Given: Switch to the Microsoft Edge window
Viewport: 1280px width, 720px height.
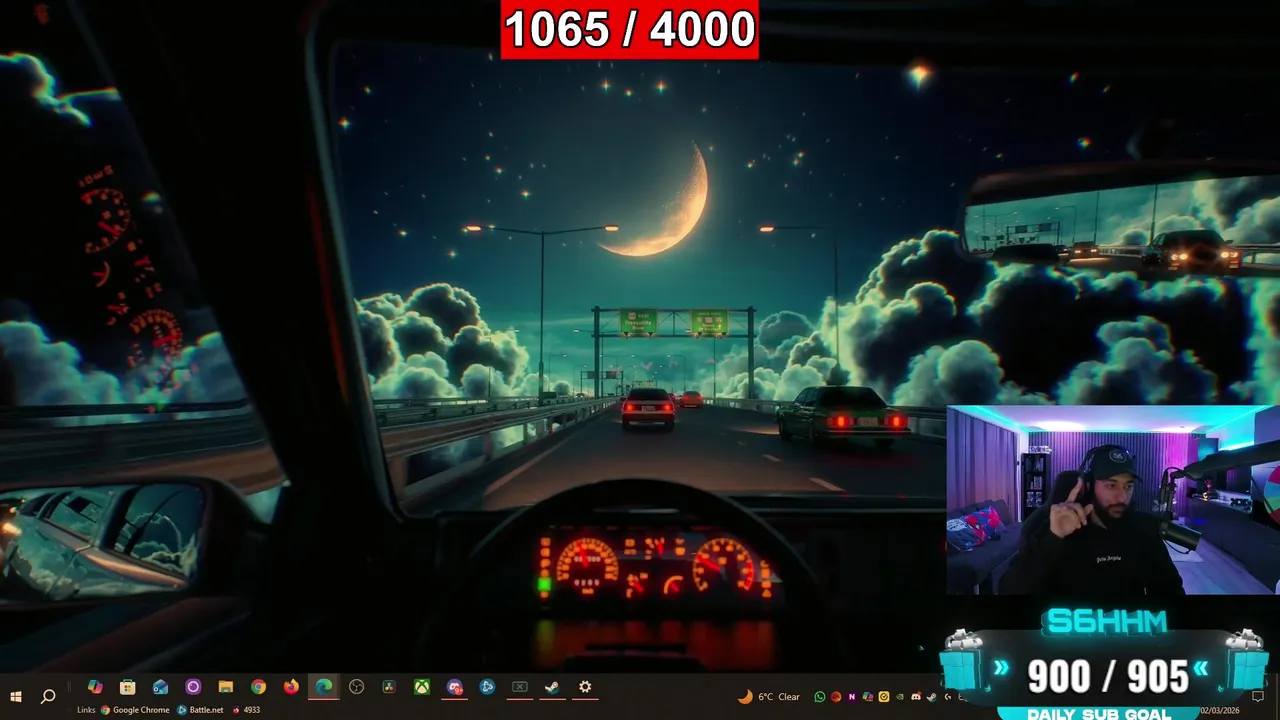Looking at the screenshot, I should pos(324,687).
